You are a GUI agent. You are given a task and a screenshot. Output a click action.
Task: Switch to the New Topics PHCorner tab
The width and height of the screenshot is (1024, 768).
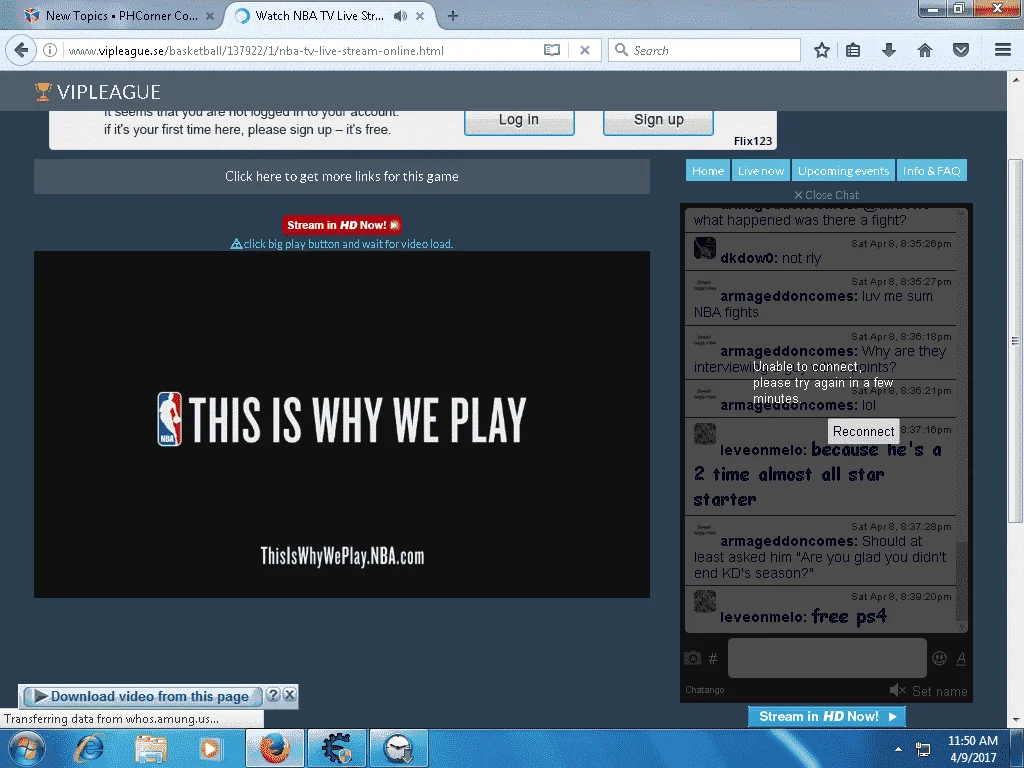(121, 16)
